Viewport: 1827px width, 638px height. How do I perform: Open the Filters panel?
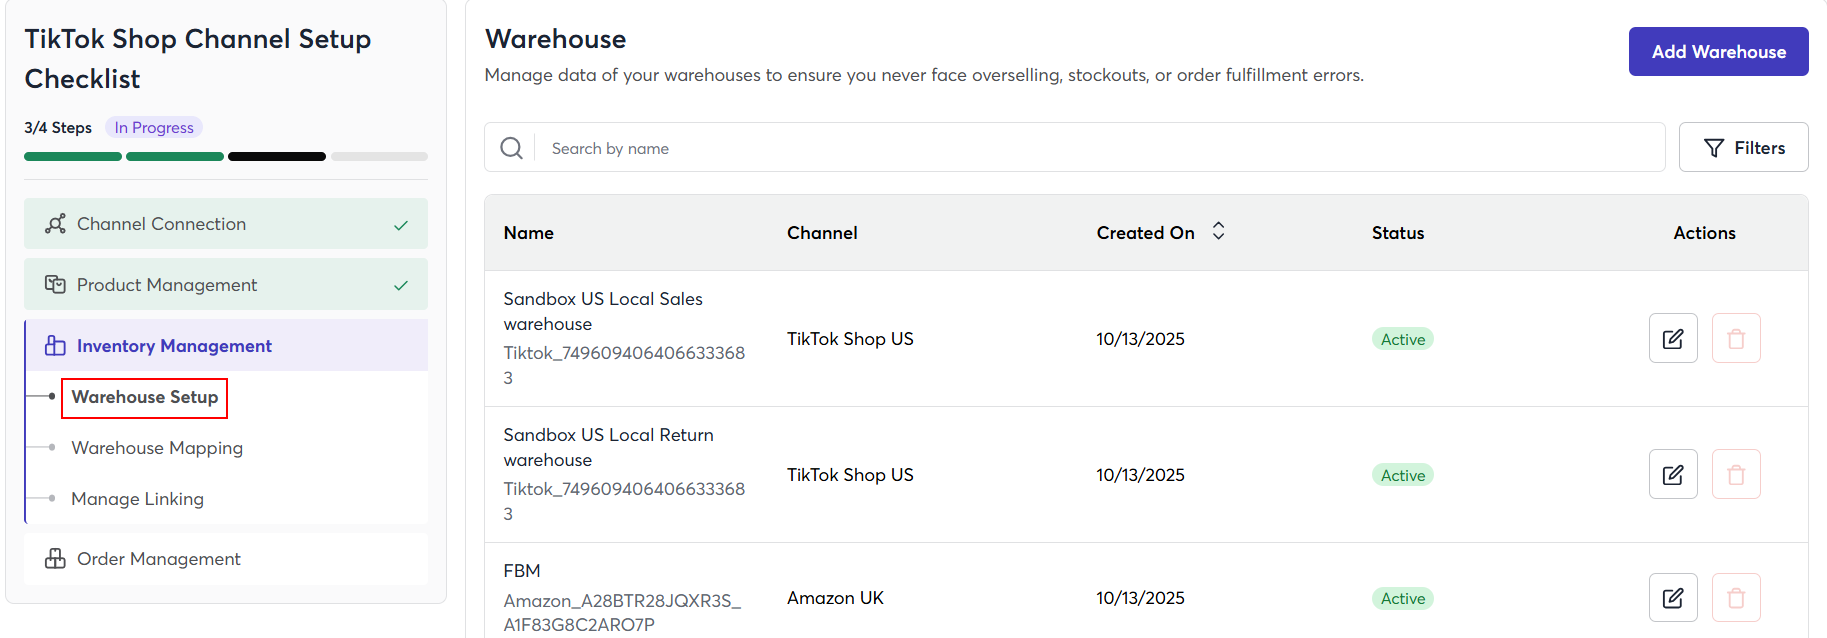coord(1743,148)
